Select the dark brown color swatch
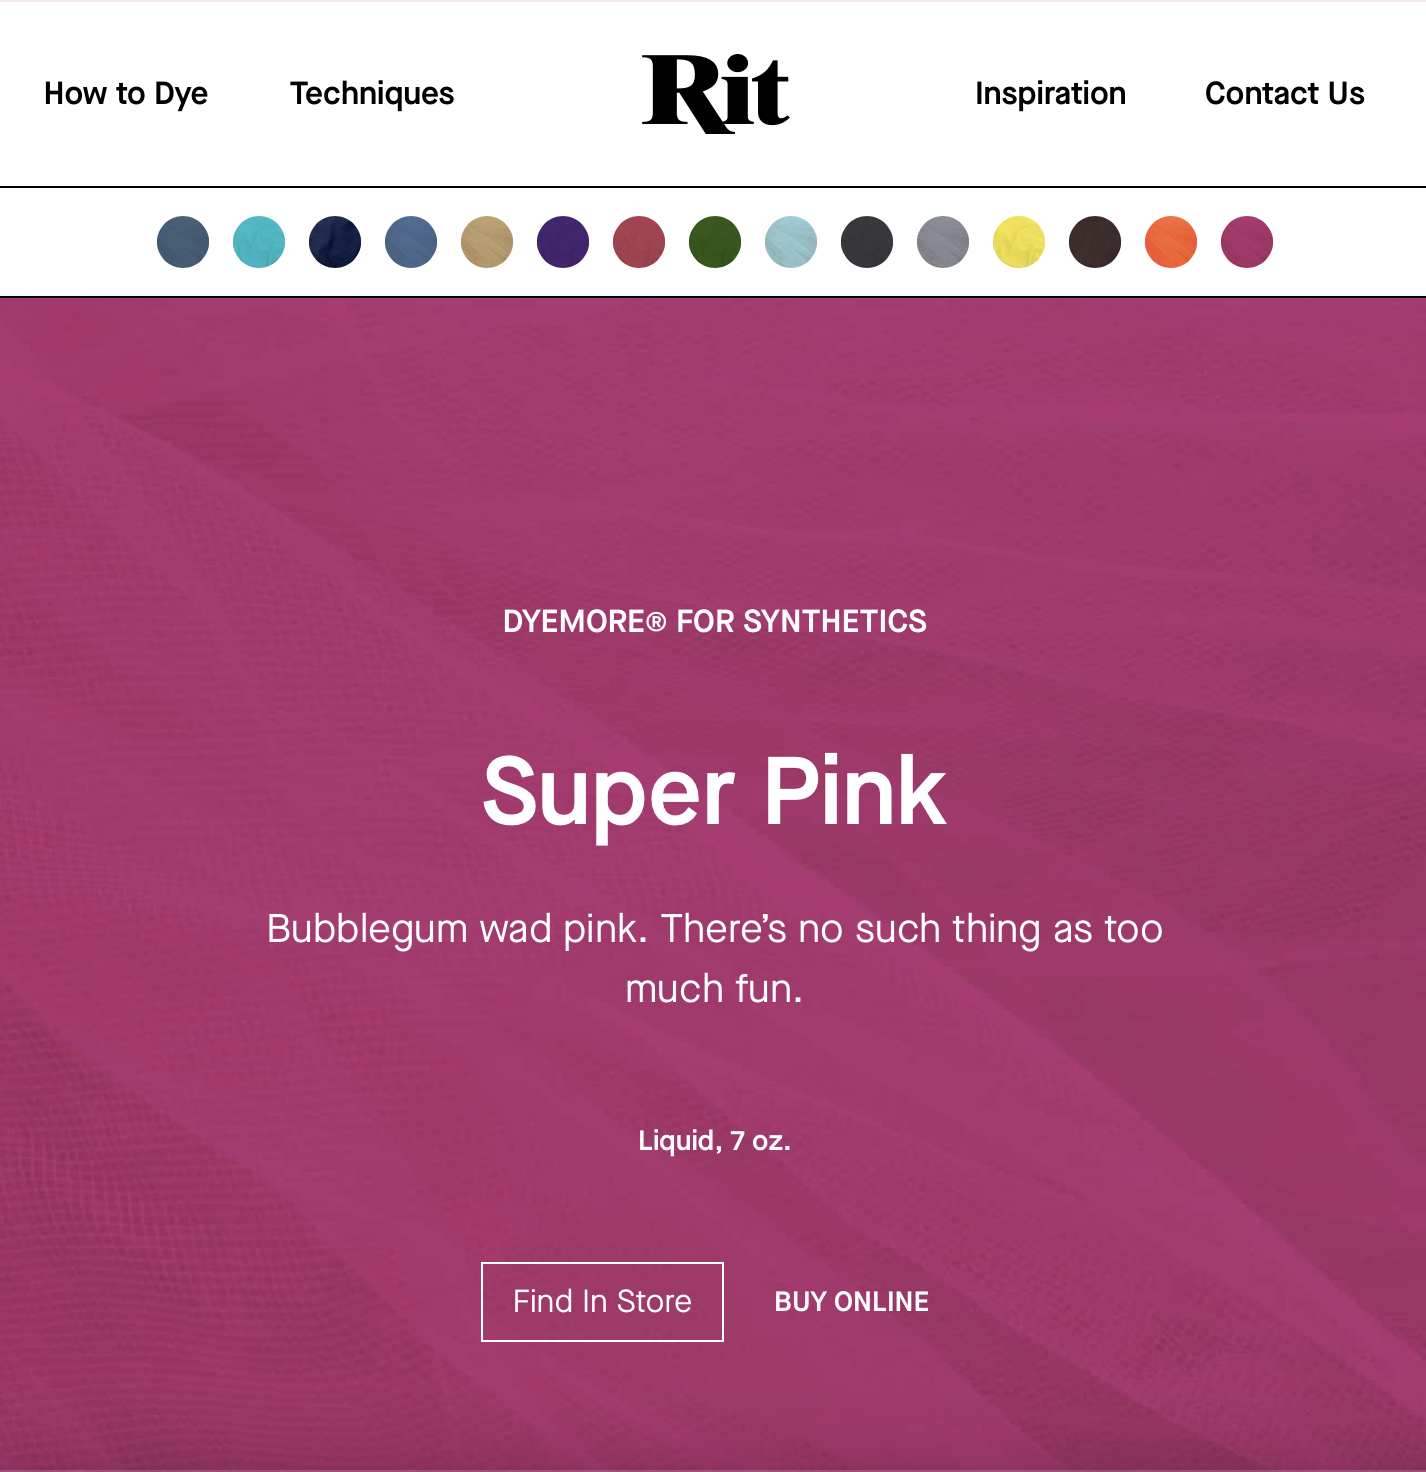 [1095, 242]
